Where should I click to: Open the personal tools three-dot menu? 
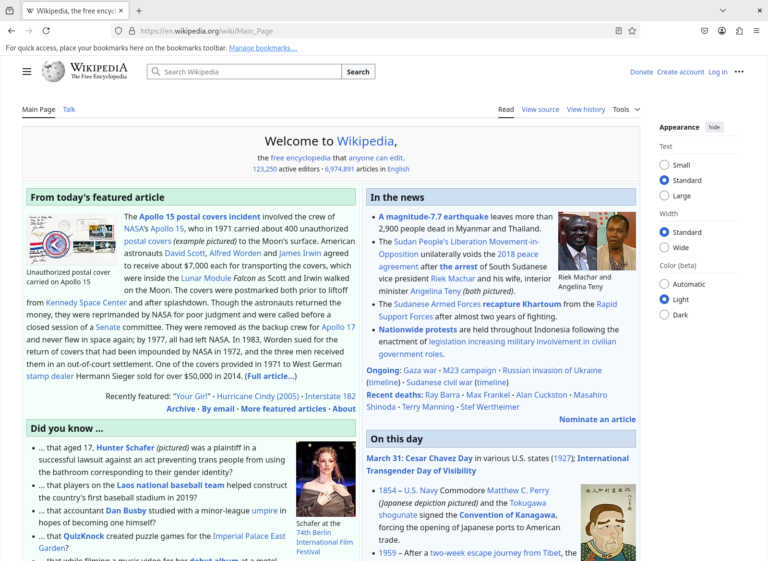coord(739,72)
